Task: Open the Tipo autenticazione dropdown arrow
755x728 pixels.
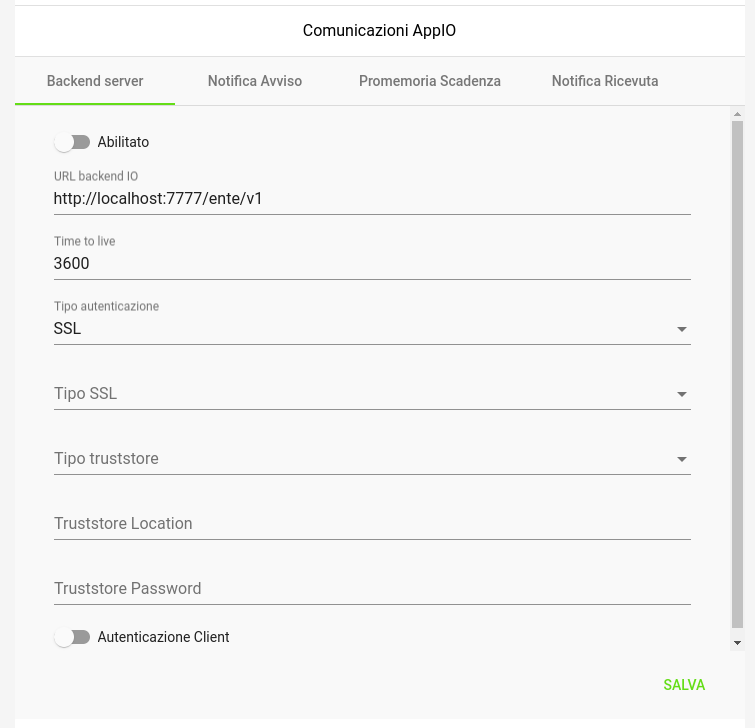Action: tap(681, 329)
